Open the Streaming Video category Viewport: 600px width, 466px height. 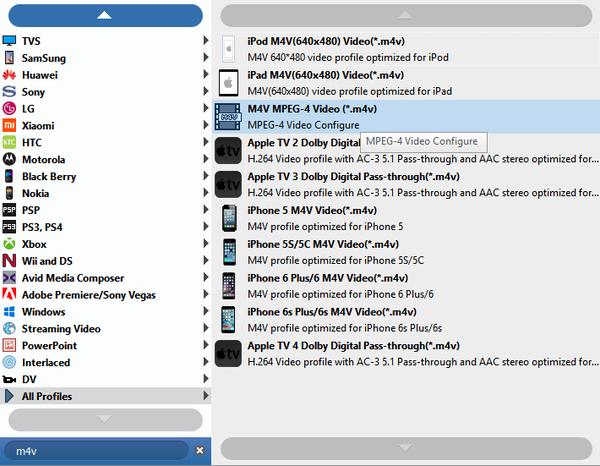point(106,328)
